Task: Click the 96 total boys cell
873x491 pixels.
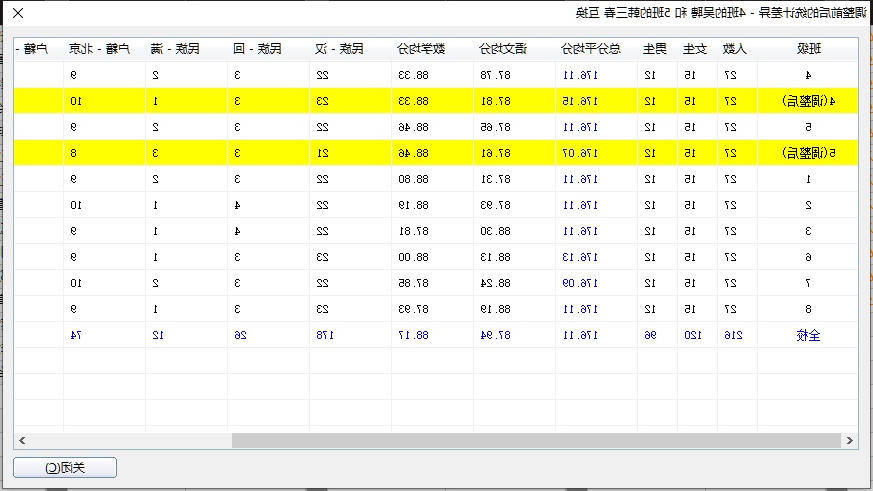Action: click(657, 335)
